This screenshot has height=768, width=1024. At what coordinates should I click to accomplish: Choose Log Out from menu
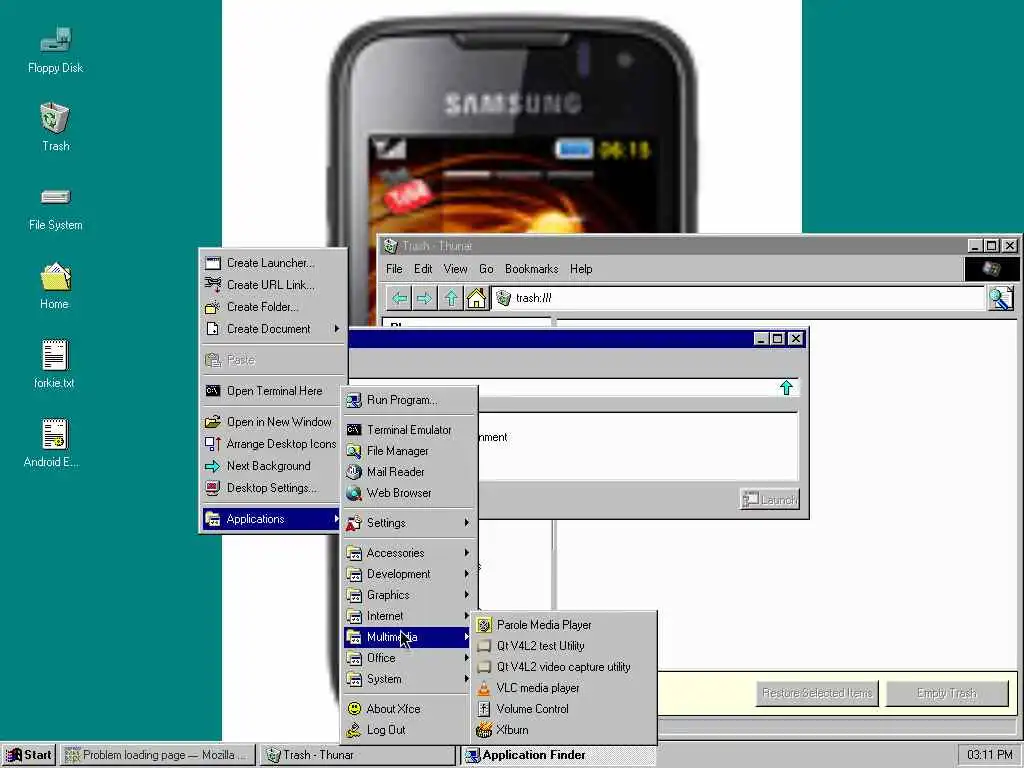(x=409, y=729)
